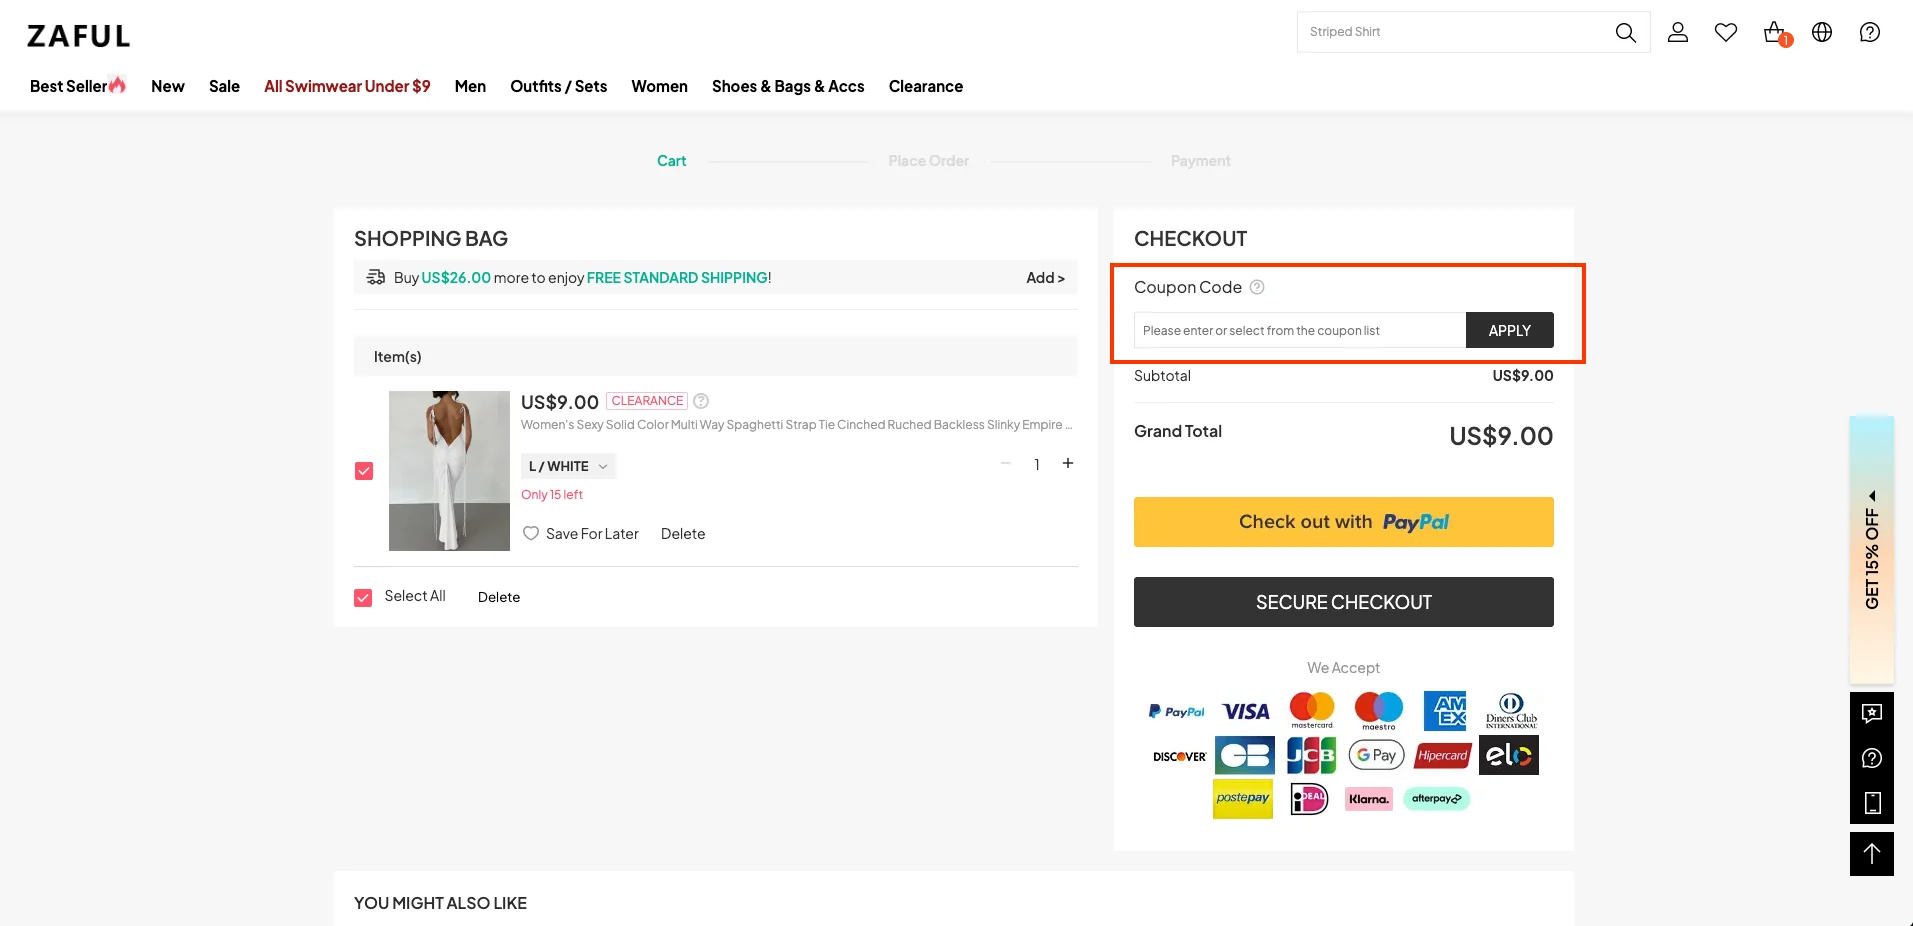The image size is (1913, 926).
Task: Click the search magnifier icon
Action: point(1625,32)
